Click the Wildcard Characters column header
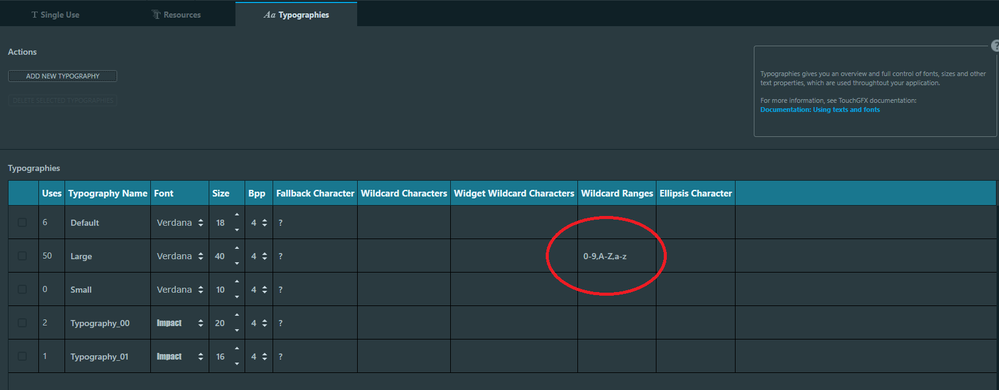 (x=404, y=193)
